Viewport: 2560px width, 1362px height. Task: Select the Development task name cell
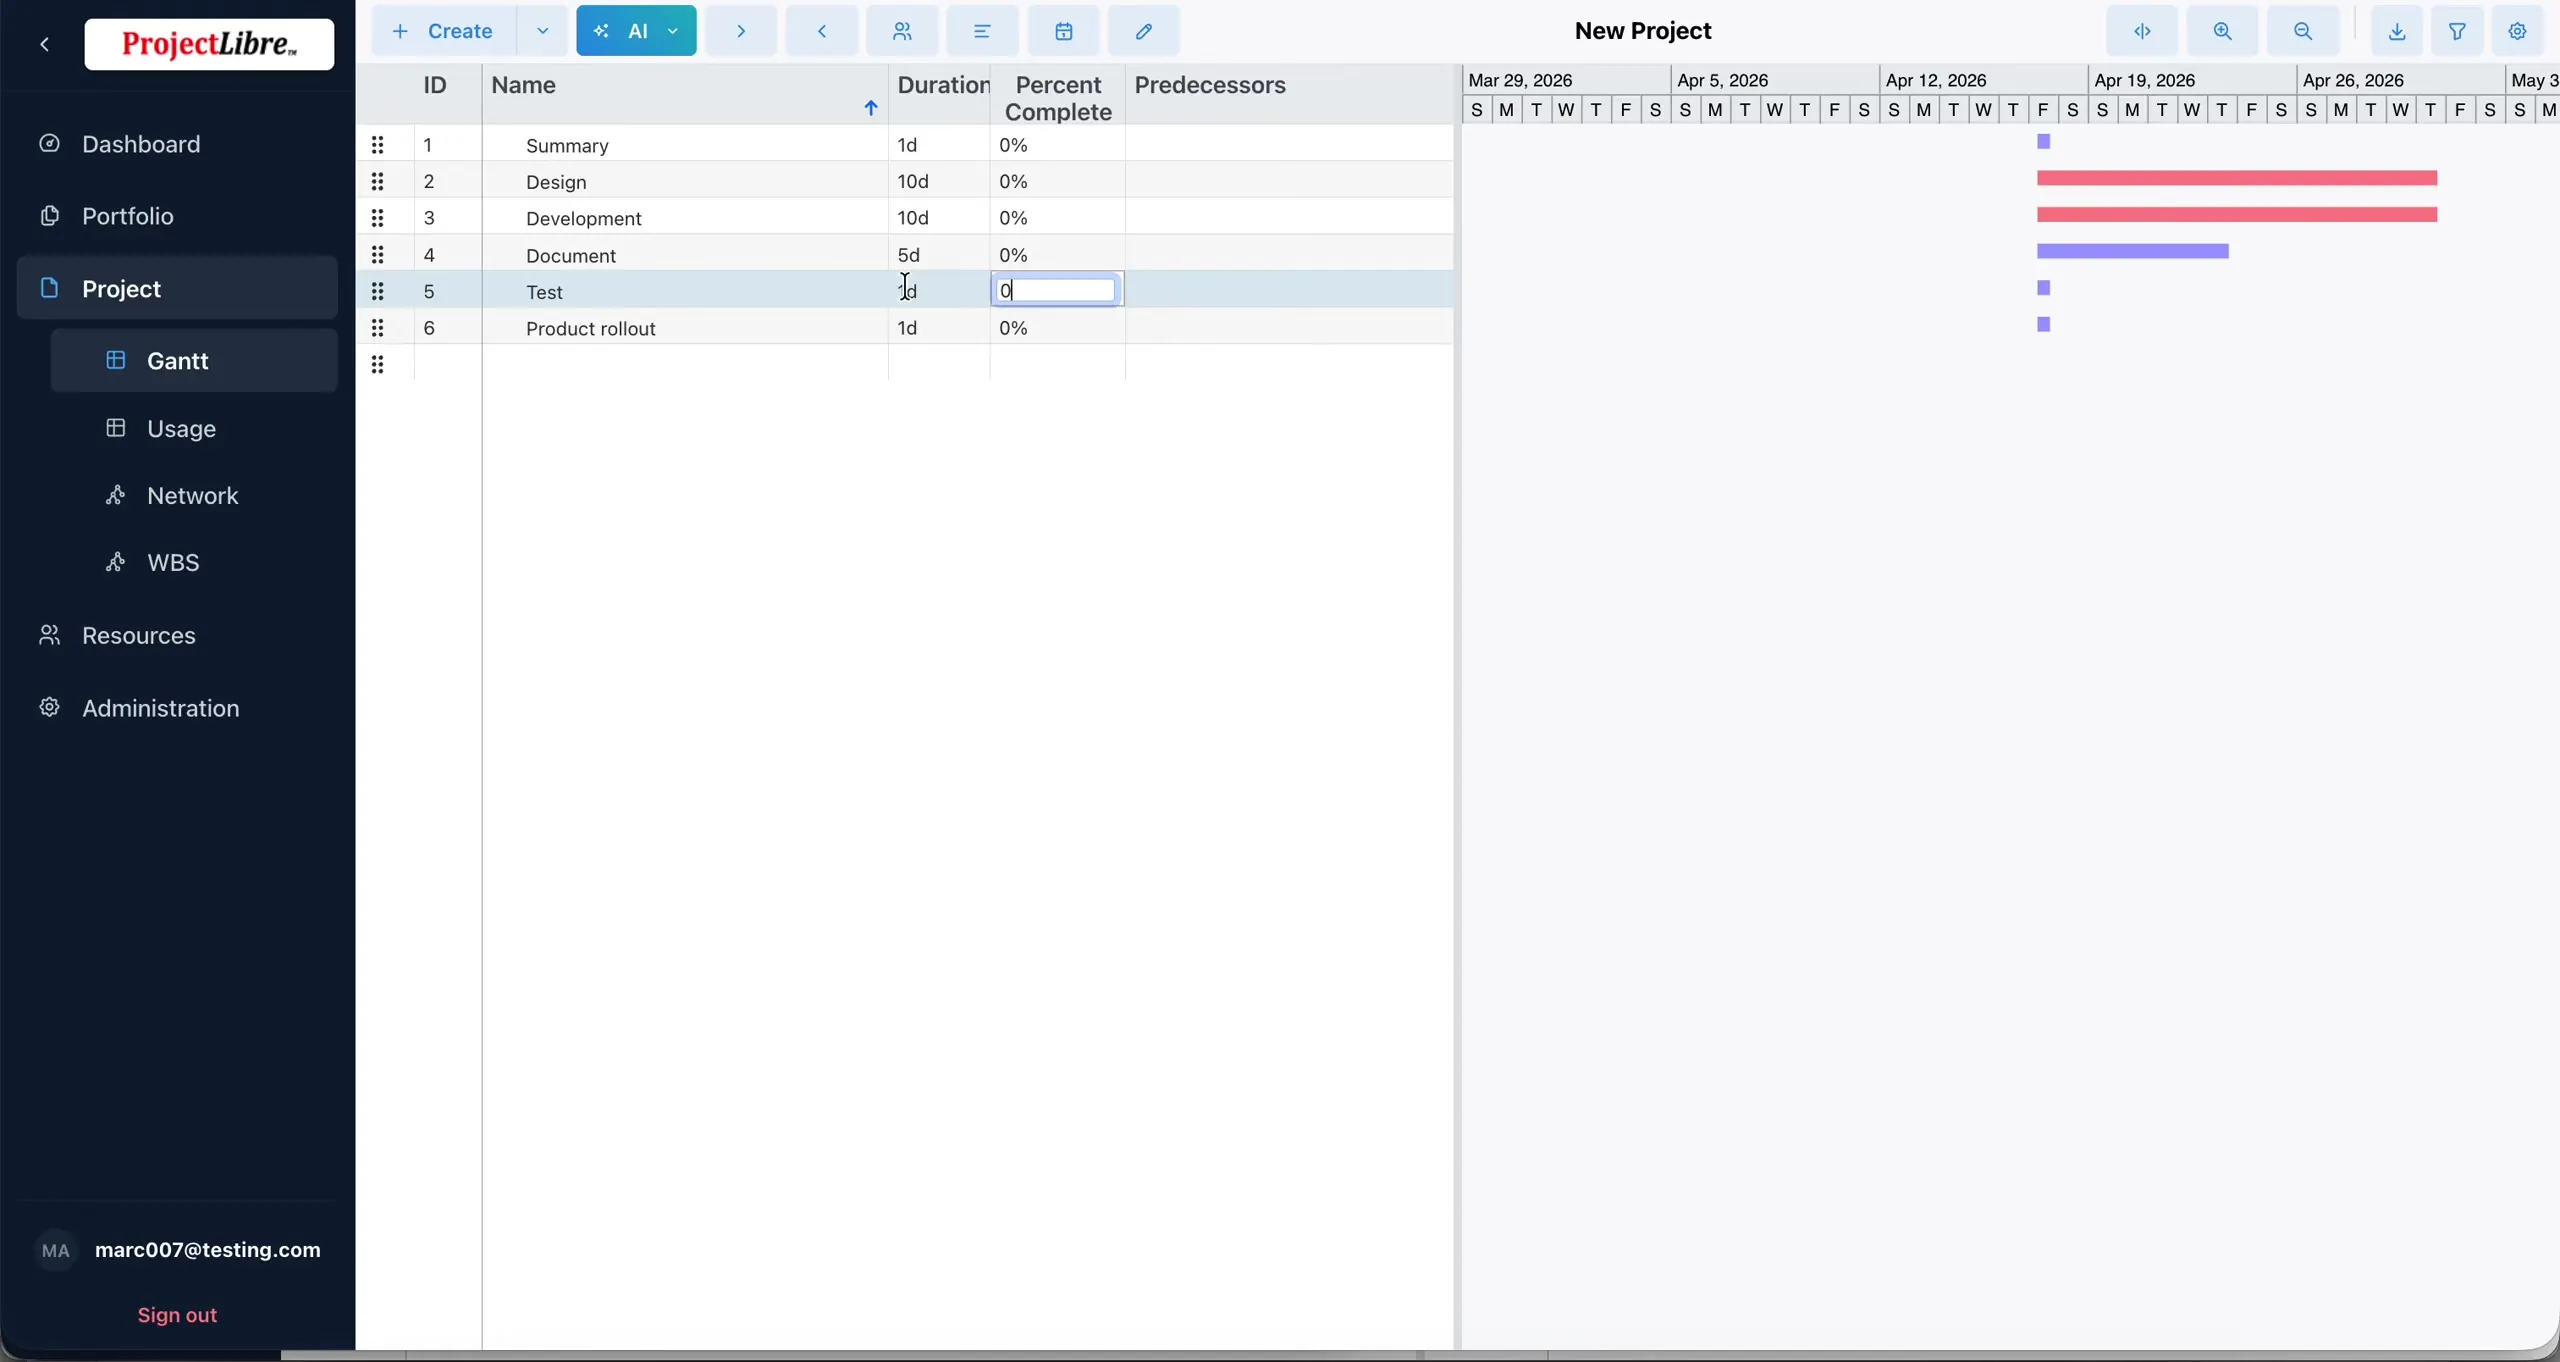click(x=685, y=218)
